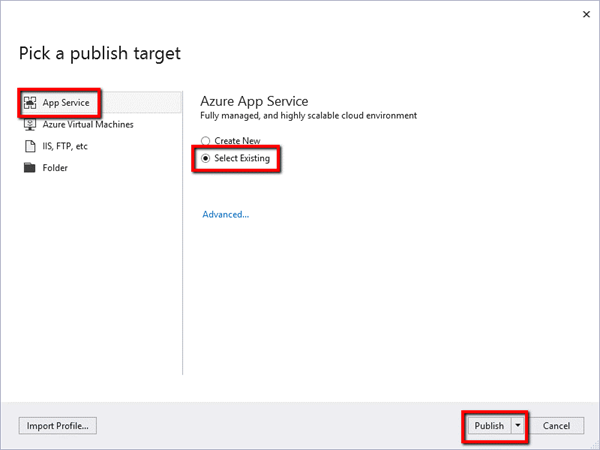Choose Azure Virtual Machines target

pos(88,124)
